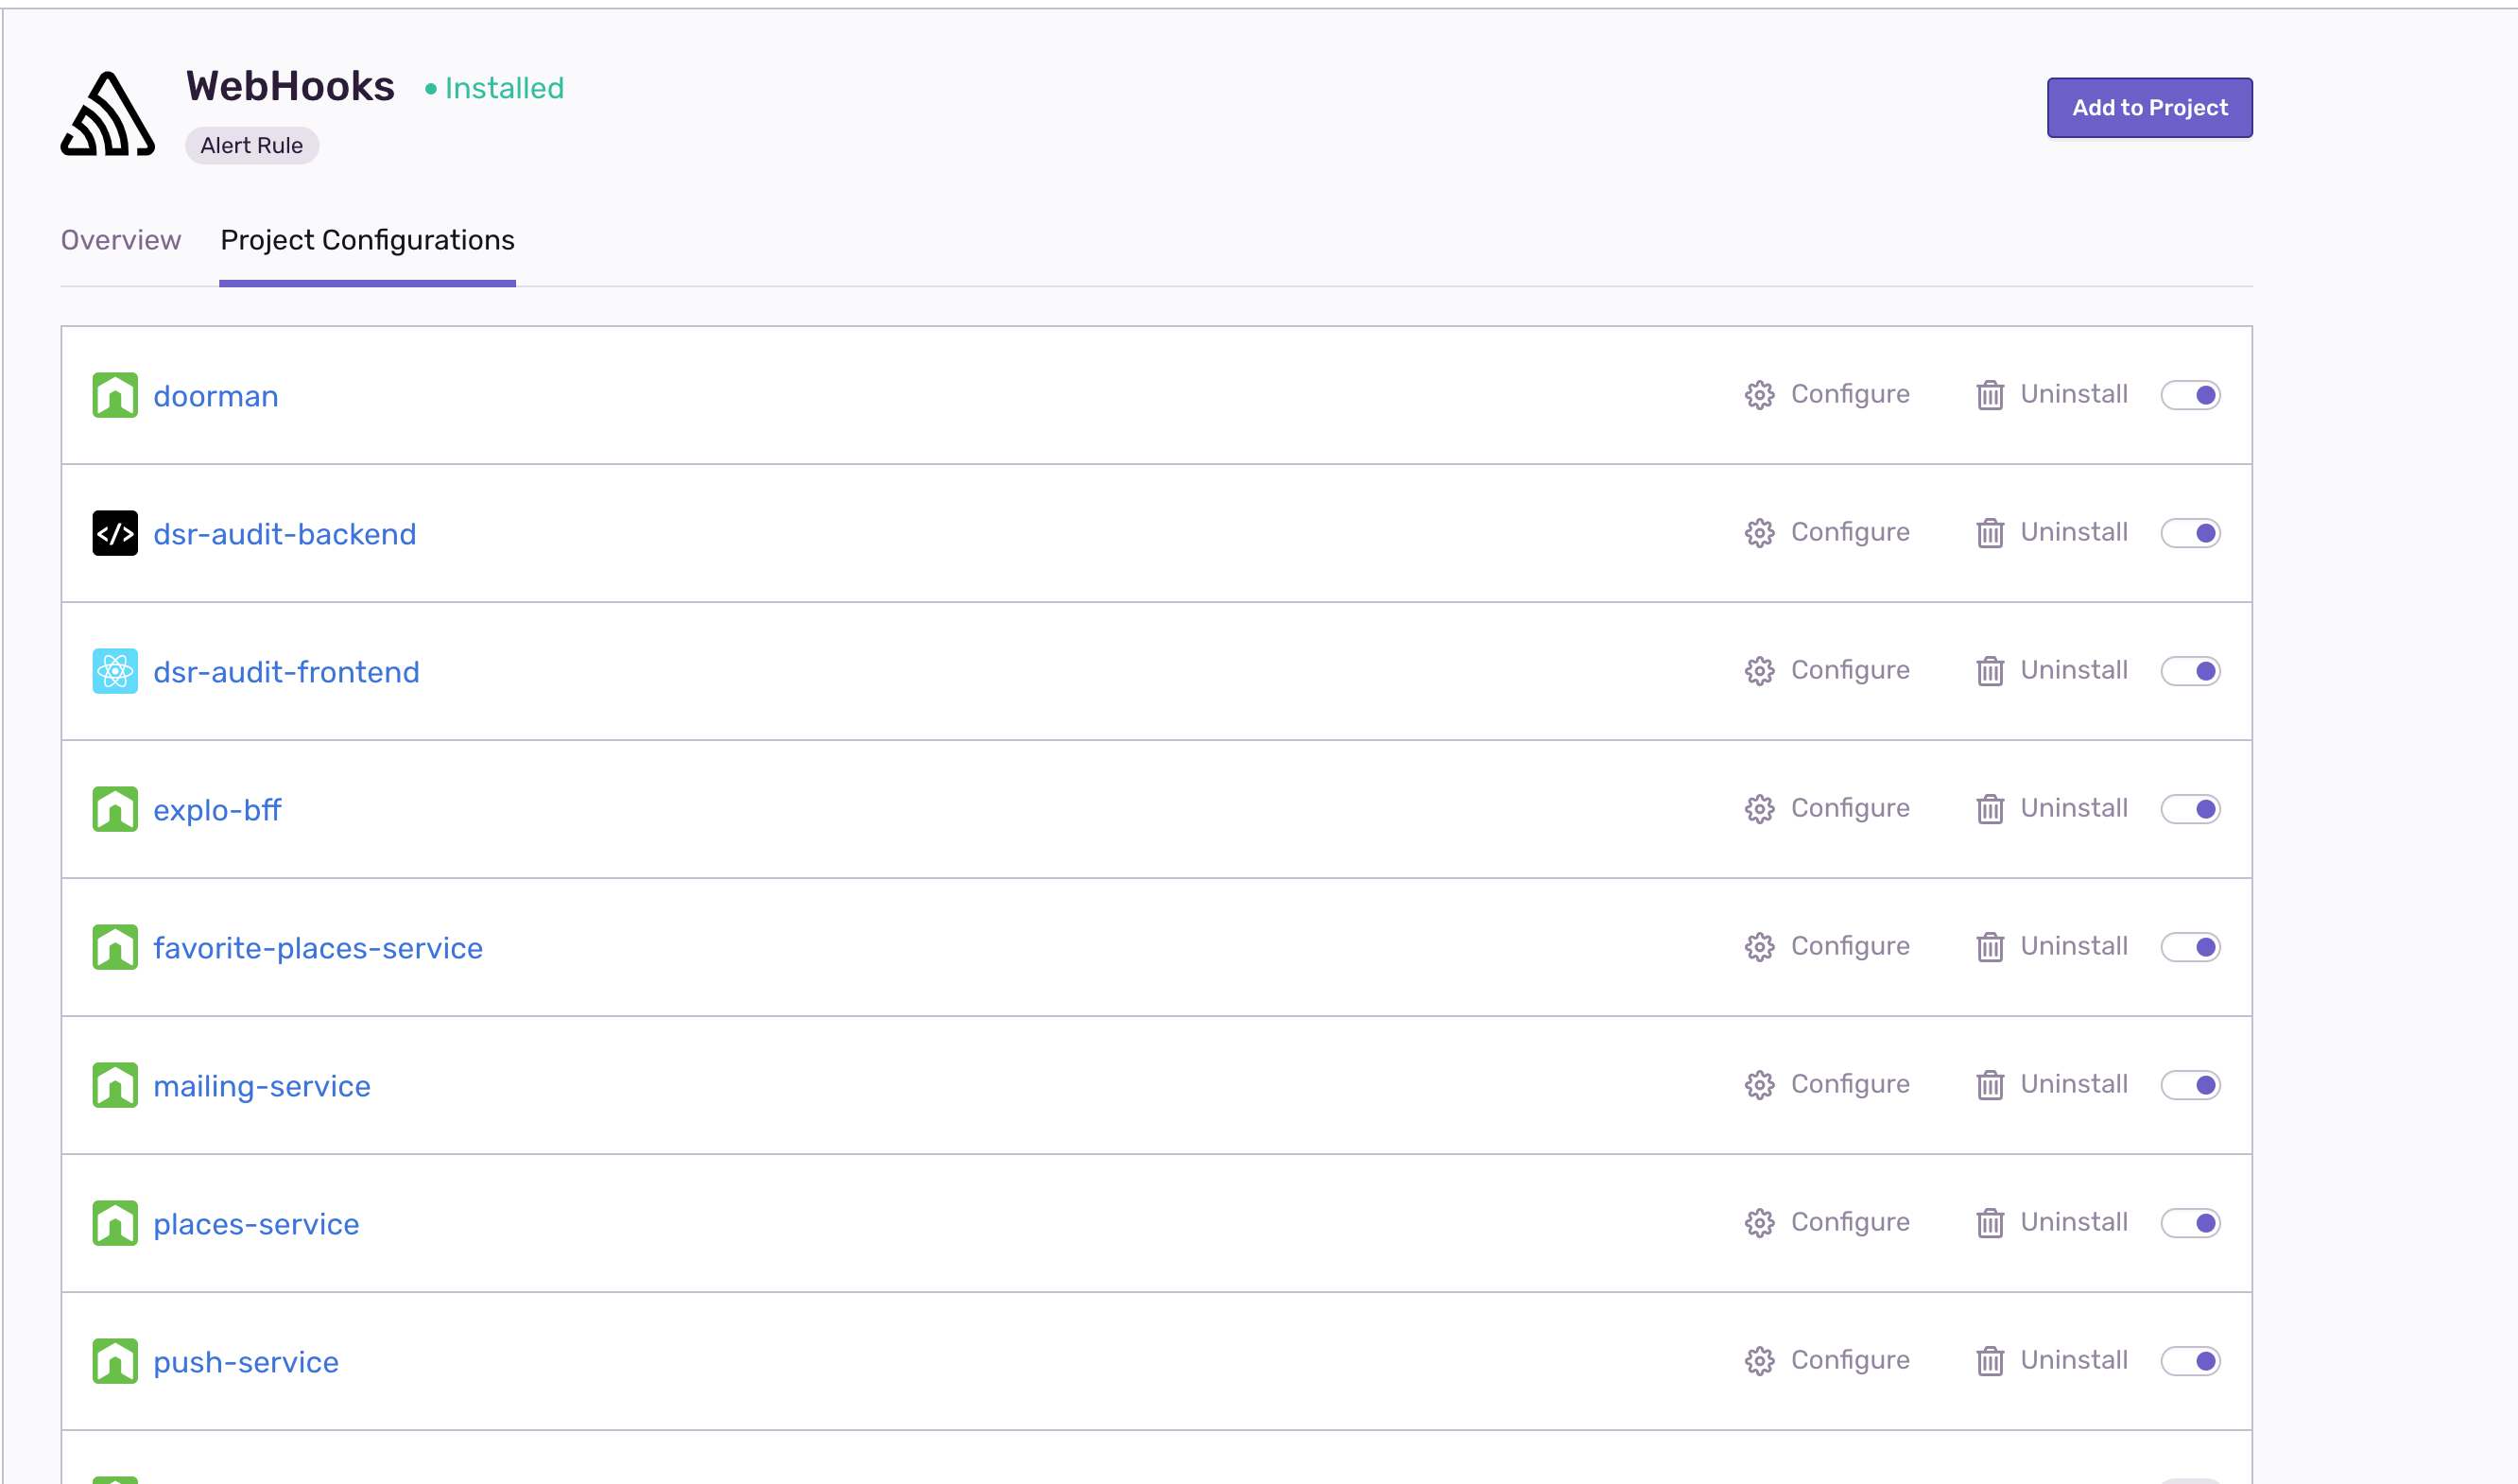Select the Project Configurations tab
Image resolution: width=2518 pixels, height=1484 pixels.
coord(367,240)
